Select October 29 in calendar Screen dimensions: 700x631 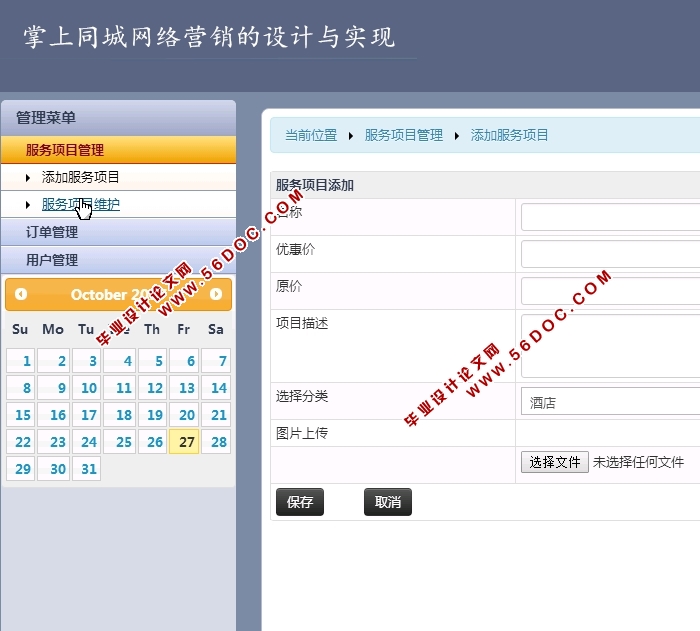(21, 468)
